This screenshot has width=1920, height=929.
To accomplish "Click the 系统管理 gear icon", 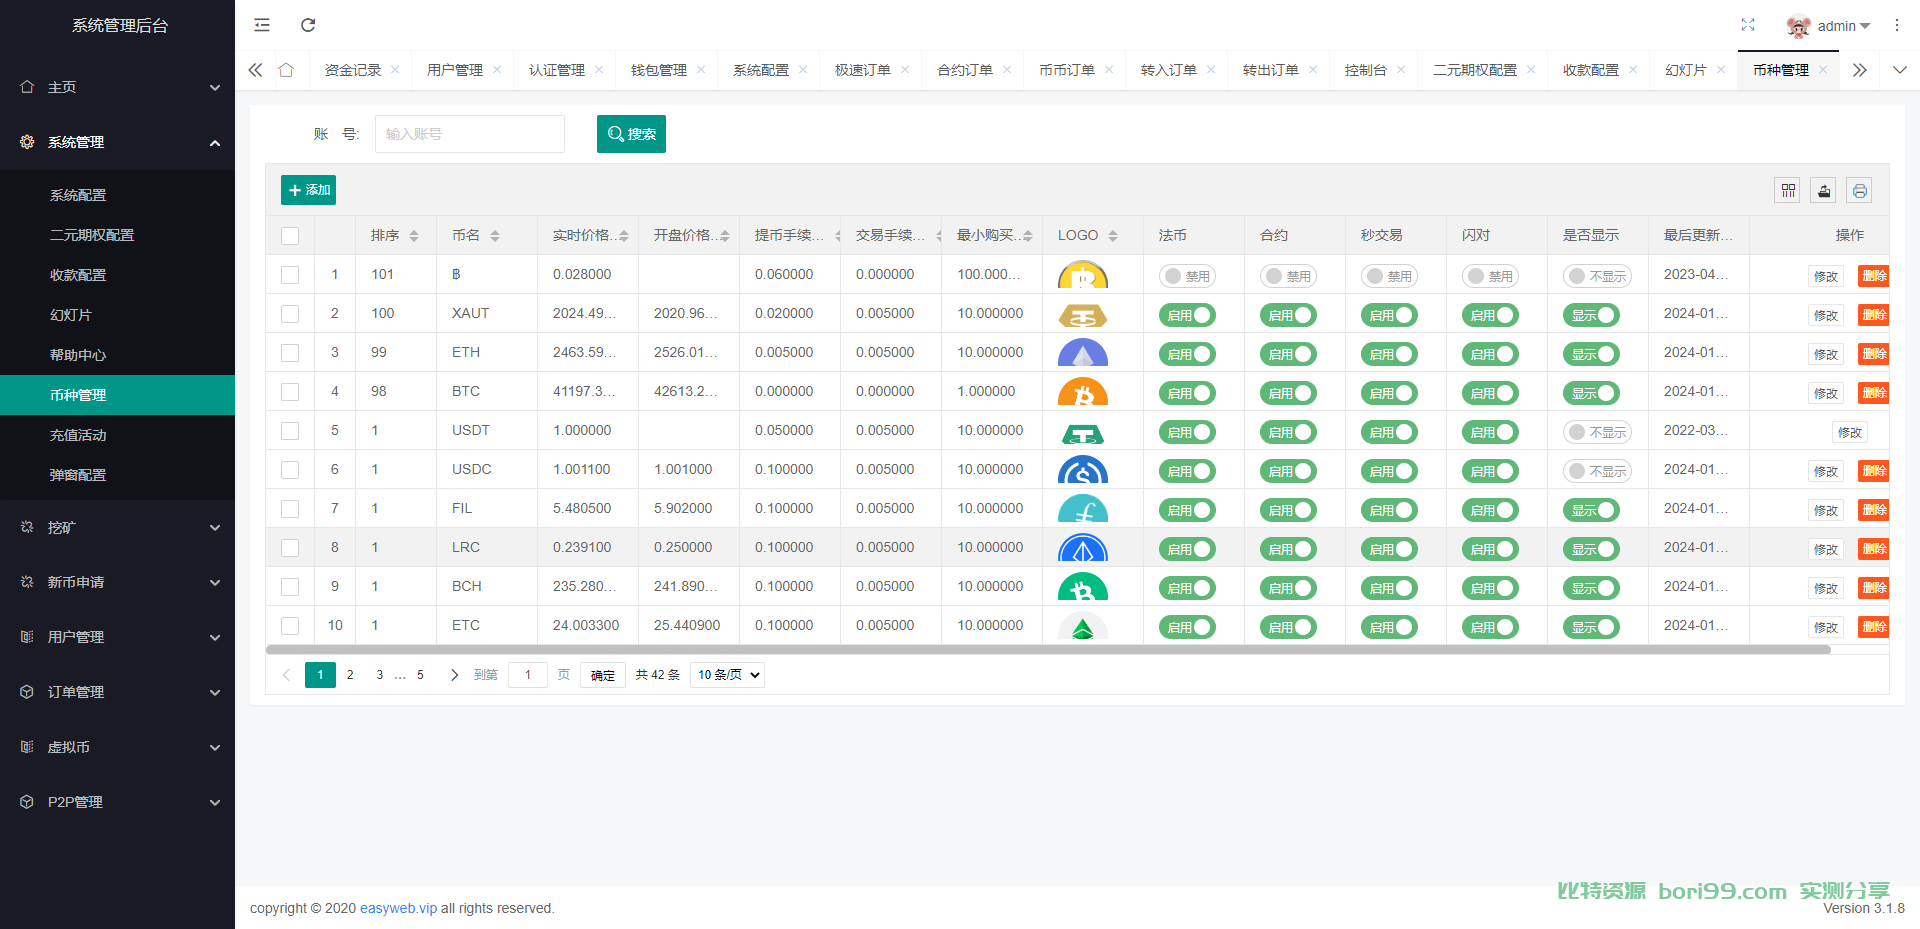I will pos(27,142).
